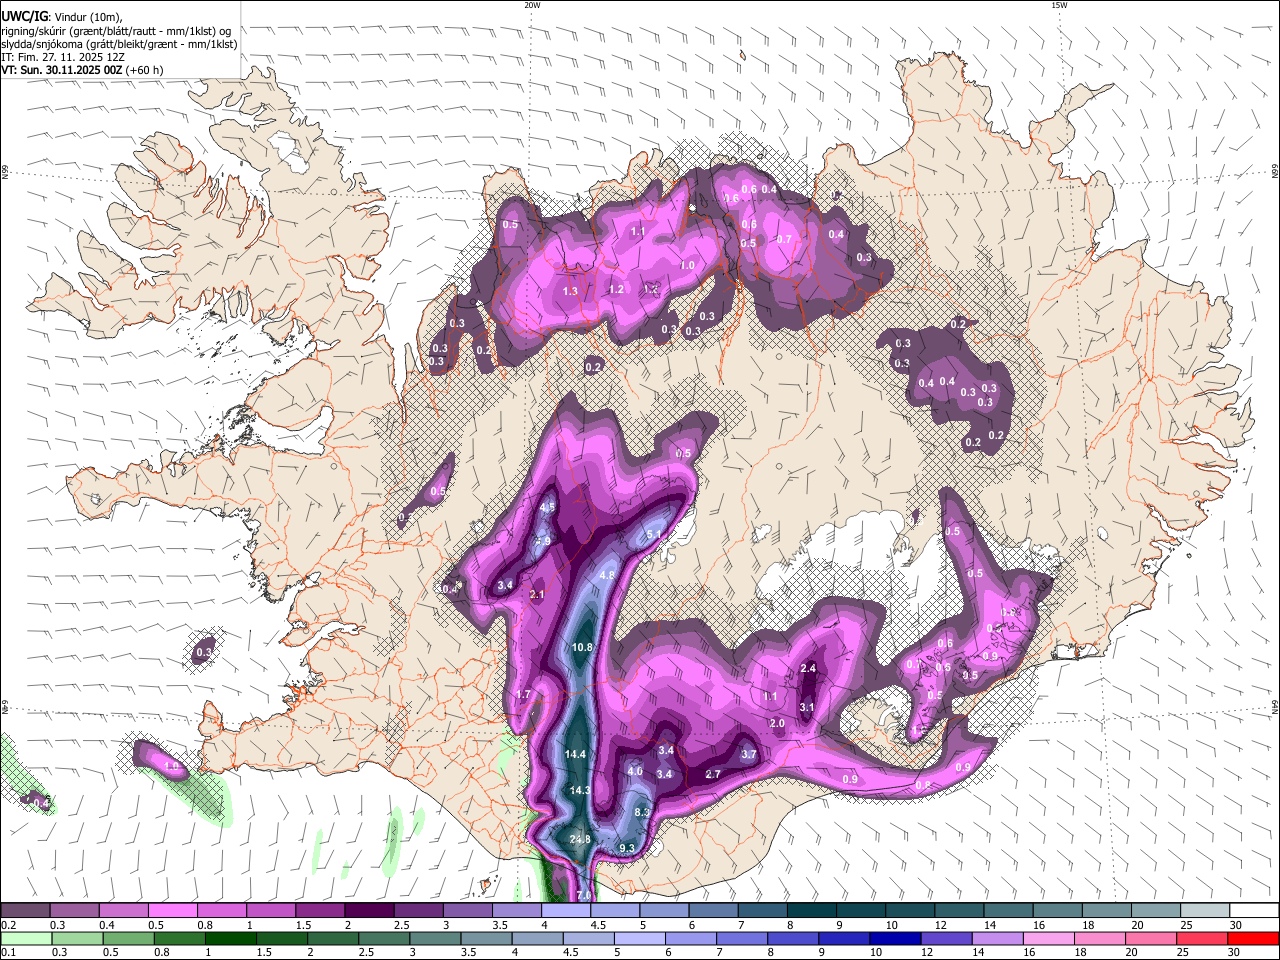This screenshot has height=960, width=1280.
Task: Select the '2.7' value on the map
Action: 713,775
